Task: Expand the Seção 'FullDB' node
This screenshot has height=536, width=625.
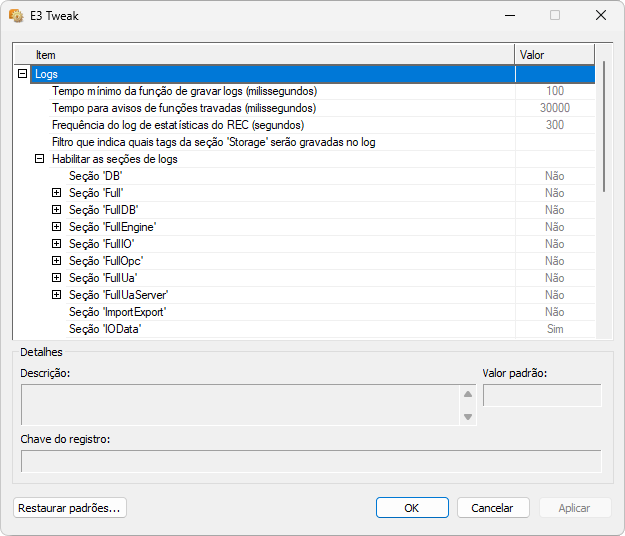Action: (x=57, y=210)
